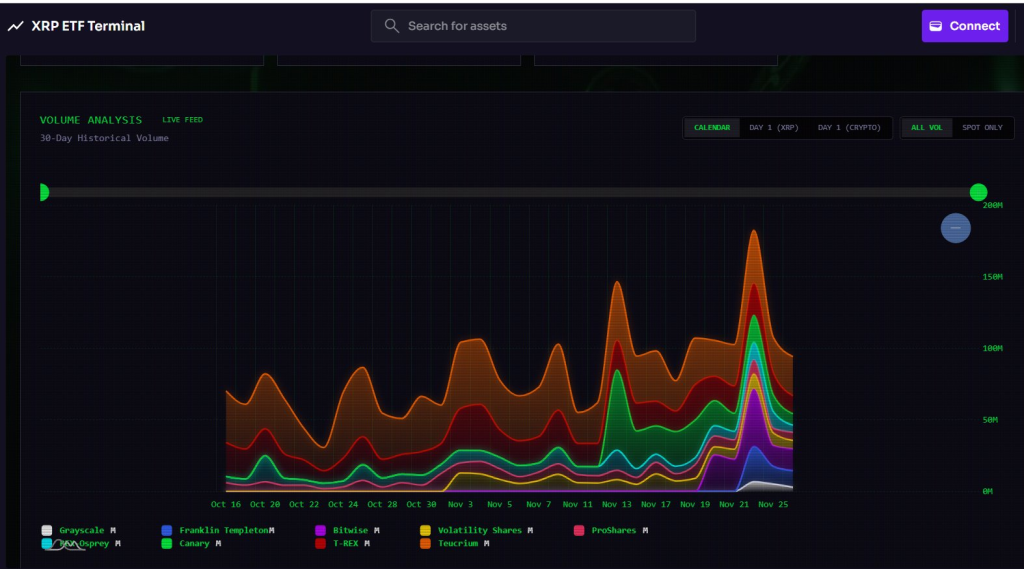Image resolution: width=1024 pixels, height=569 pixels.
Task: Click the XRP ETF Terminal trend logo icon
Action: [x=15, y=26]
